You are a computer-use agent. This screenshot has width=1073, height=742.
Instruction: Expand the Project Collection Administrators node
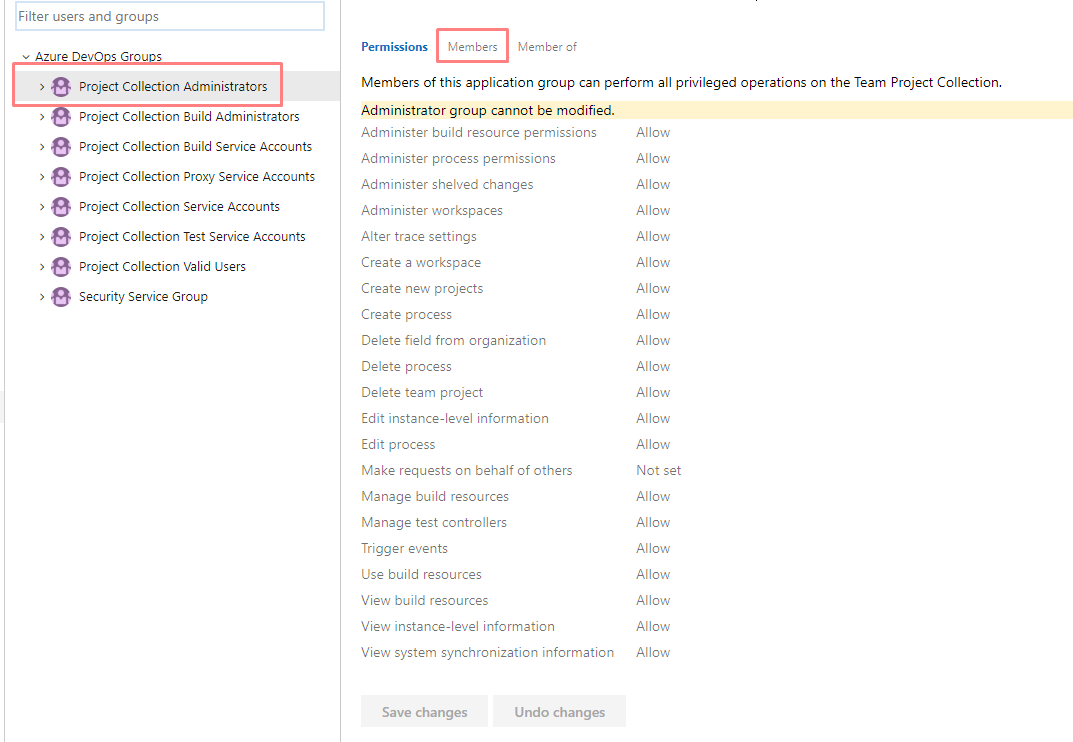pos(42,87)
